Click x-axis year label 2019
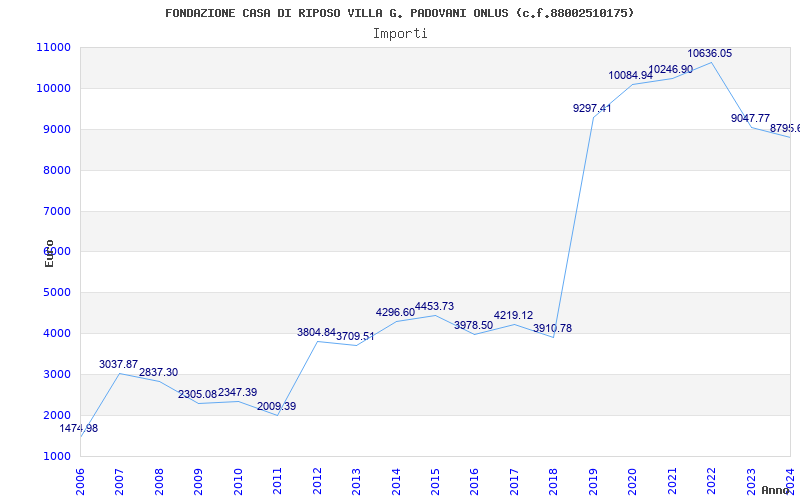The width and height of the screenshot is (800, 500). 593,481
